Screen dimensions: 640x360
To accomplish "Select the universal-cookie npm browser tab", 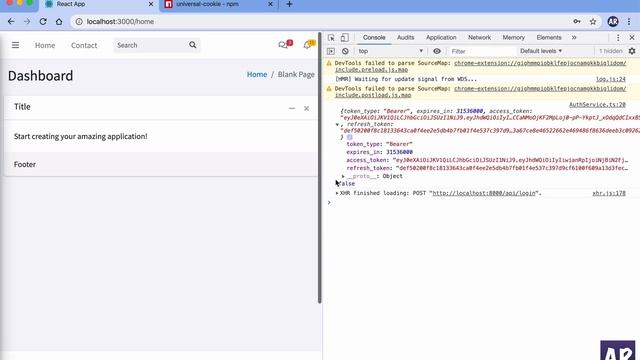I will click(218, 4).
